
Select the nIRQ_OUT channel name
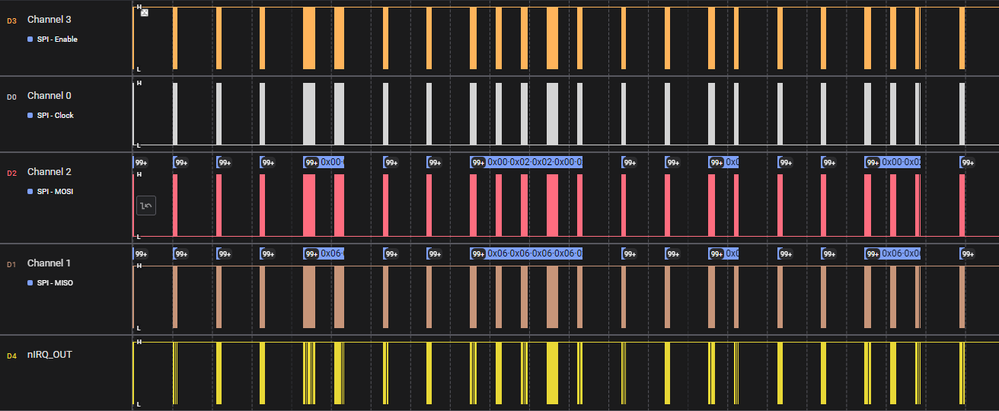tap(50, 354)
